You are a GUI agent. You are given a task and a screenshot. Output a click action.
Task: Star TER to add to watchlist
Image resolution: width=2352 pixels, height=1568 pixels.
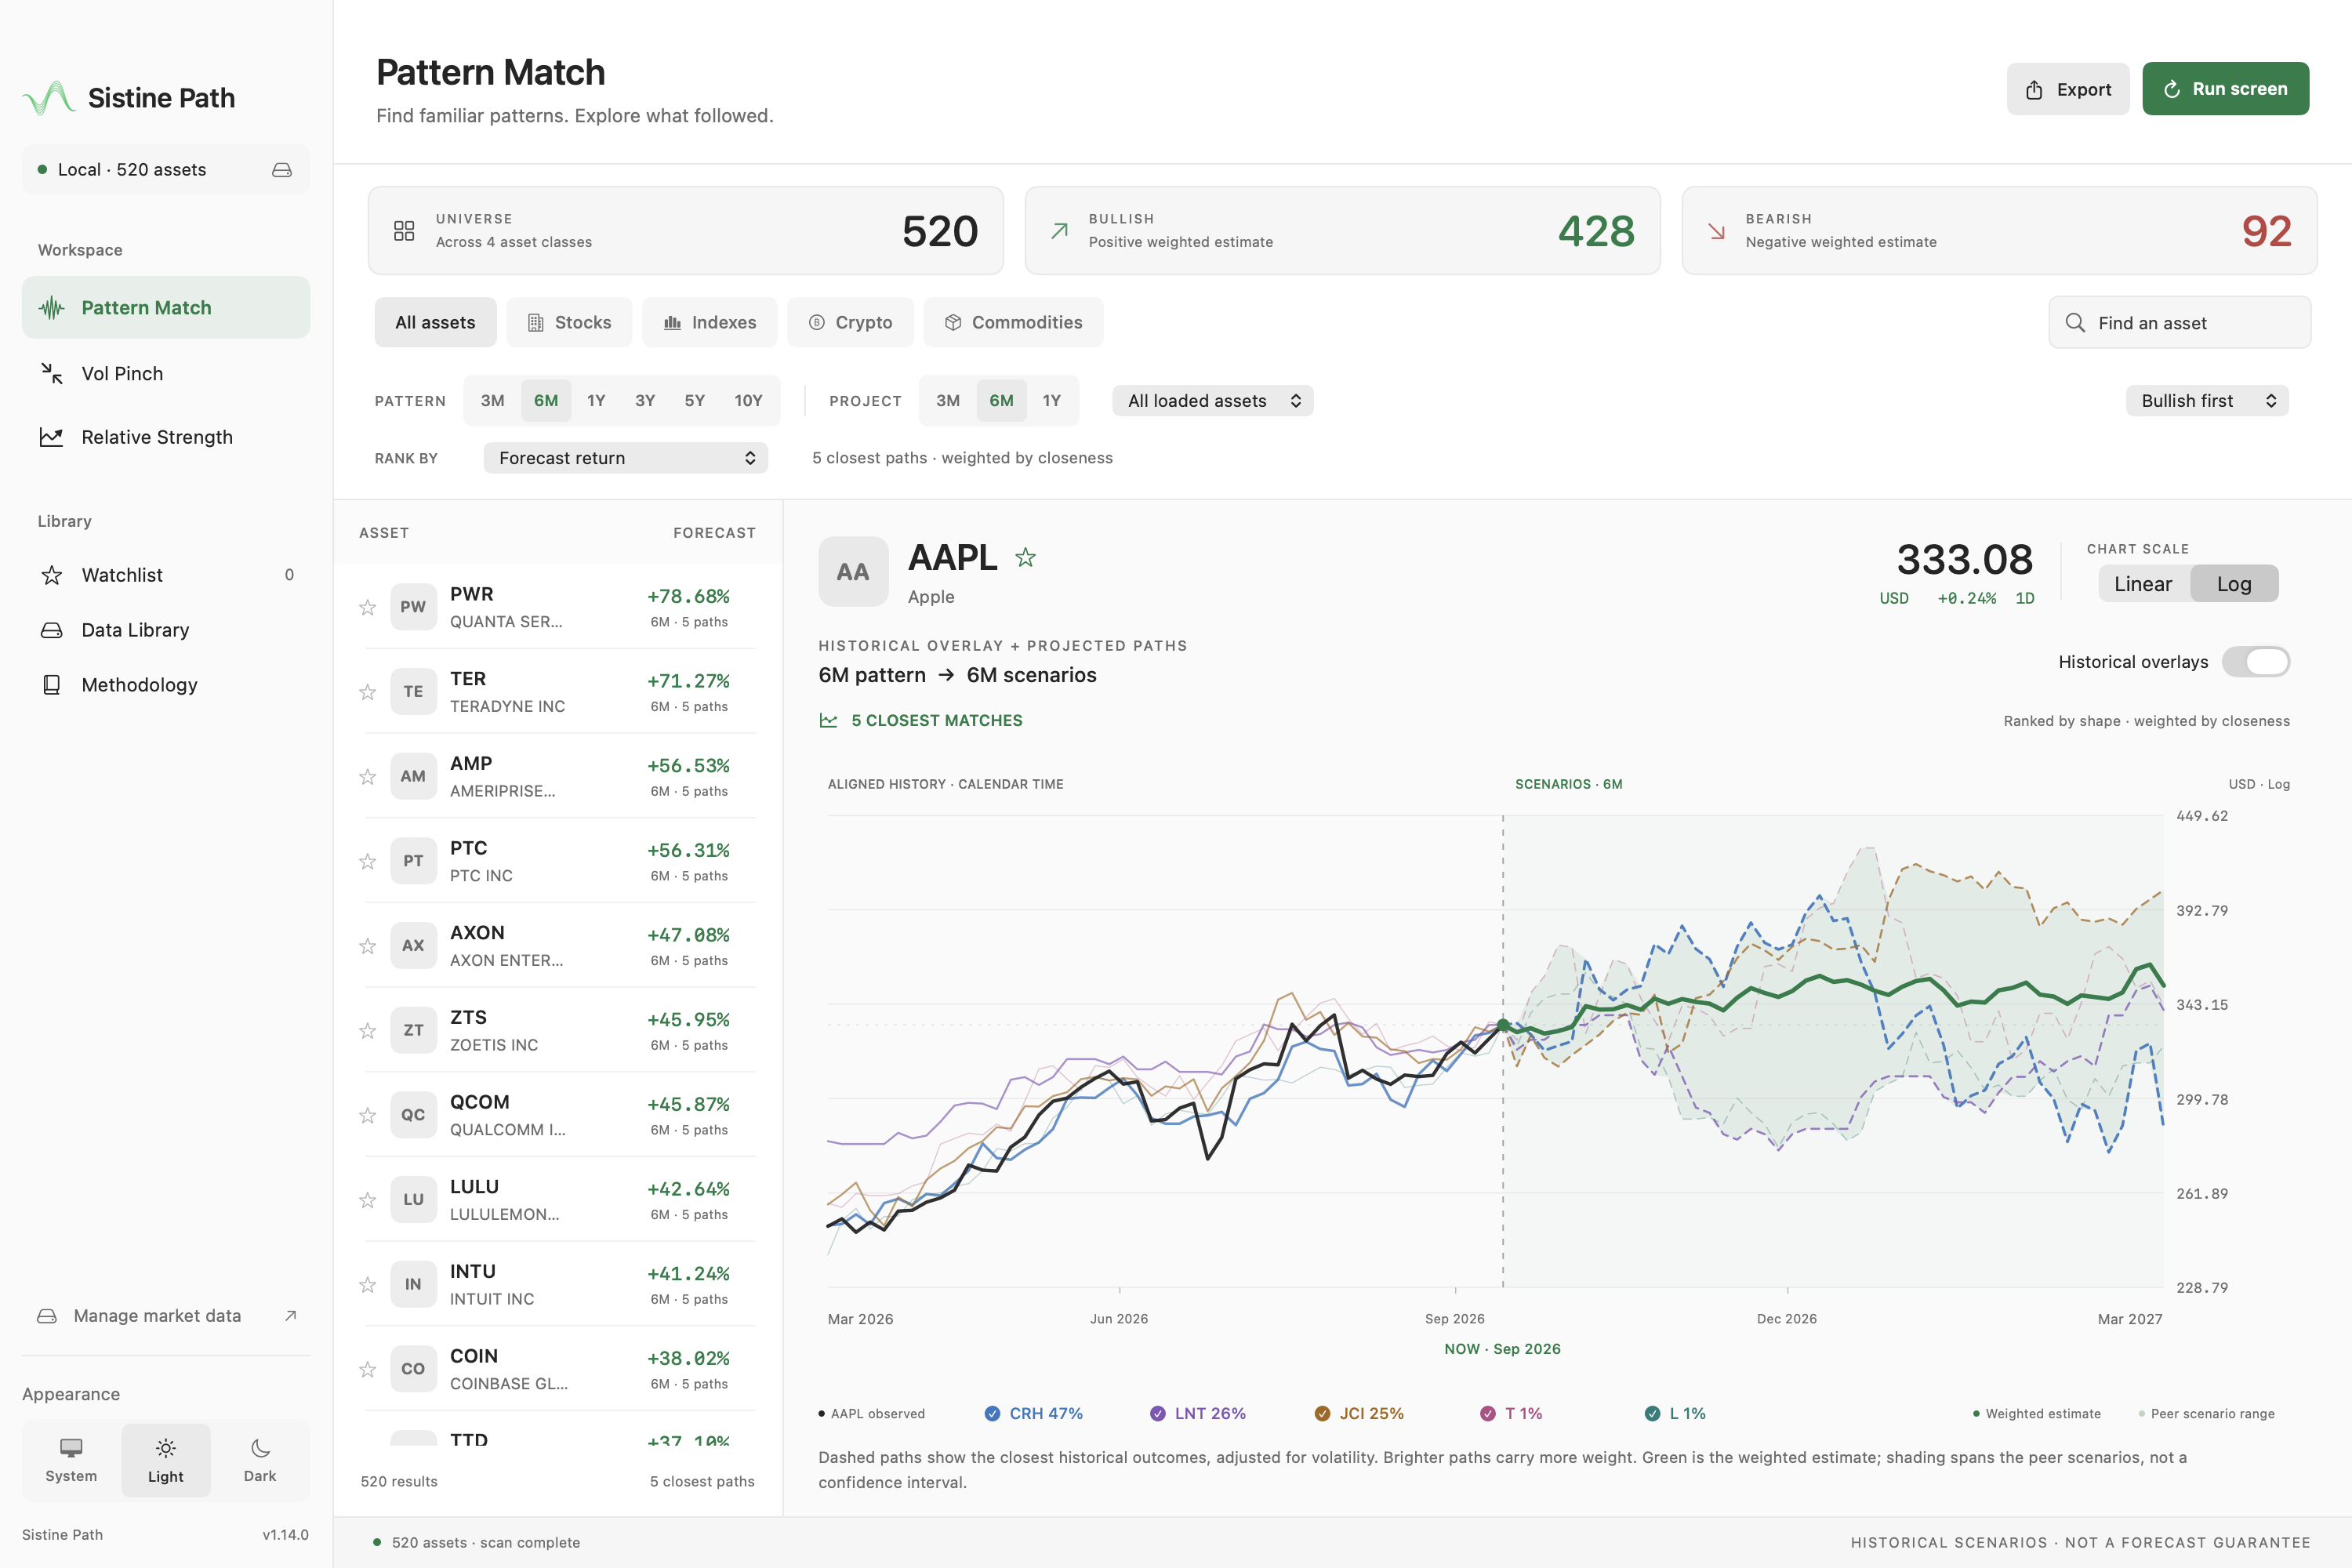click(368, 692)
